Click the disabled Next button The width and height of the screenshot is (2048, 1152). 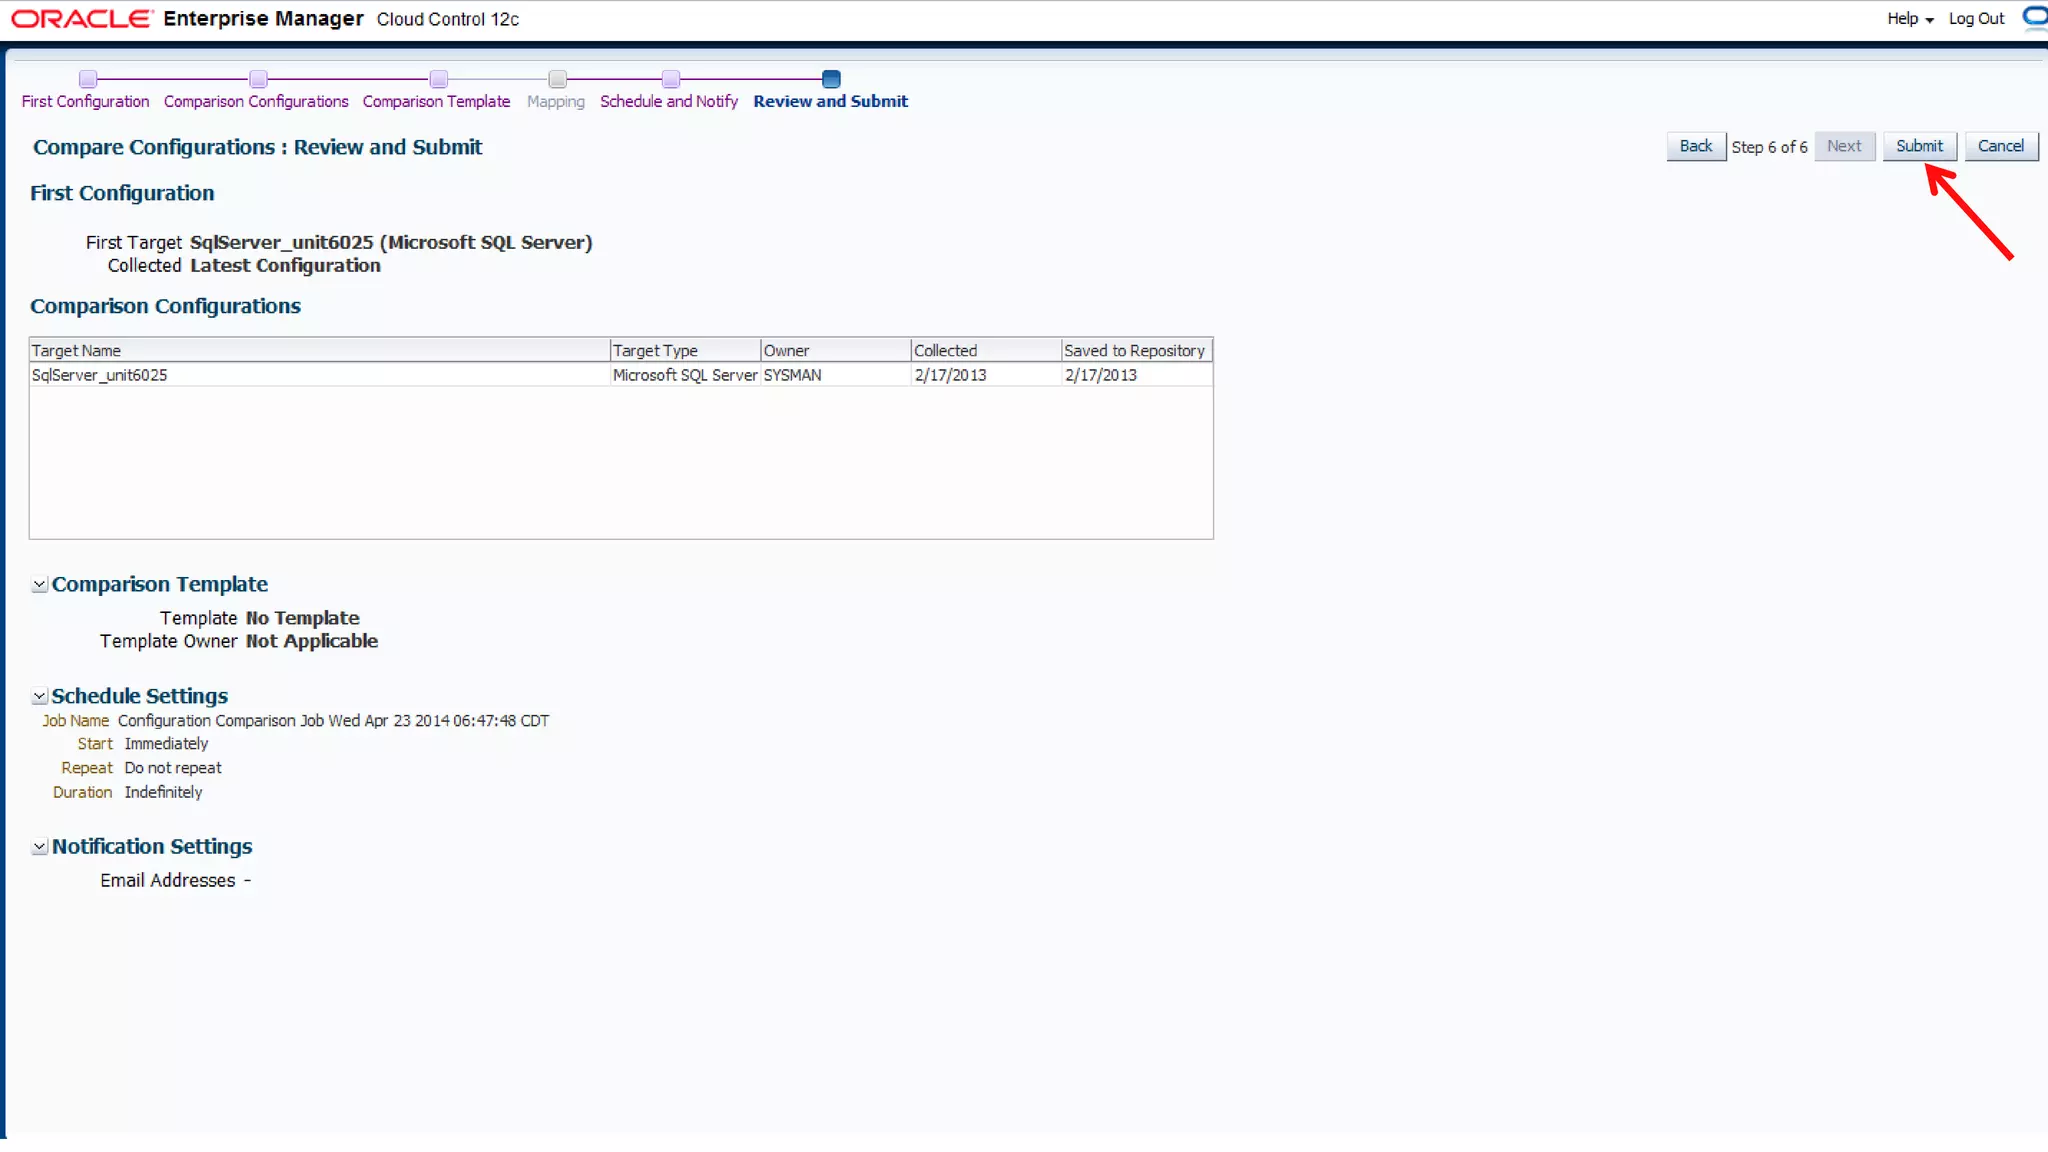coord(1844,146)
